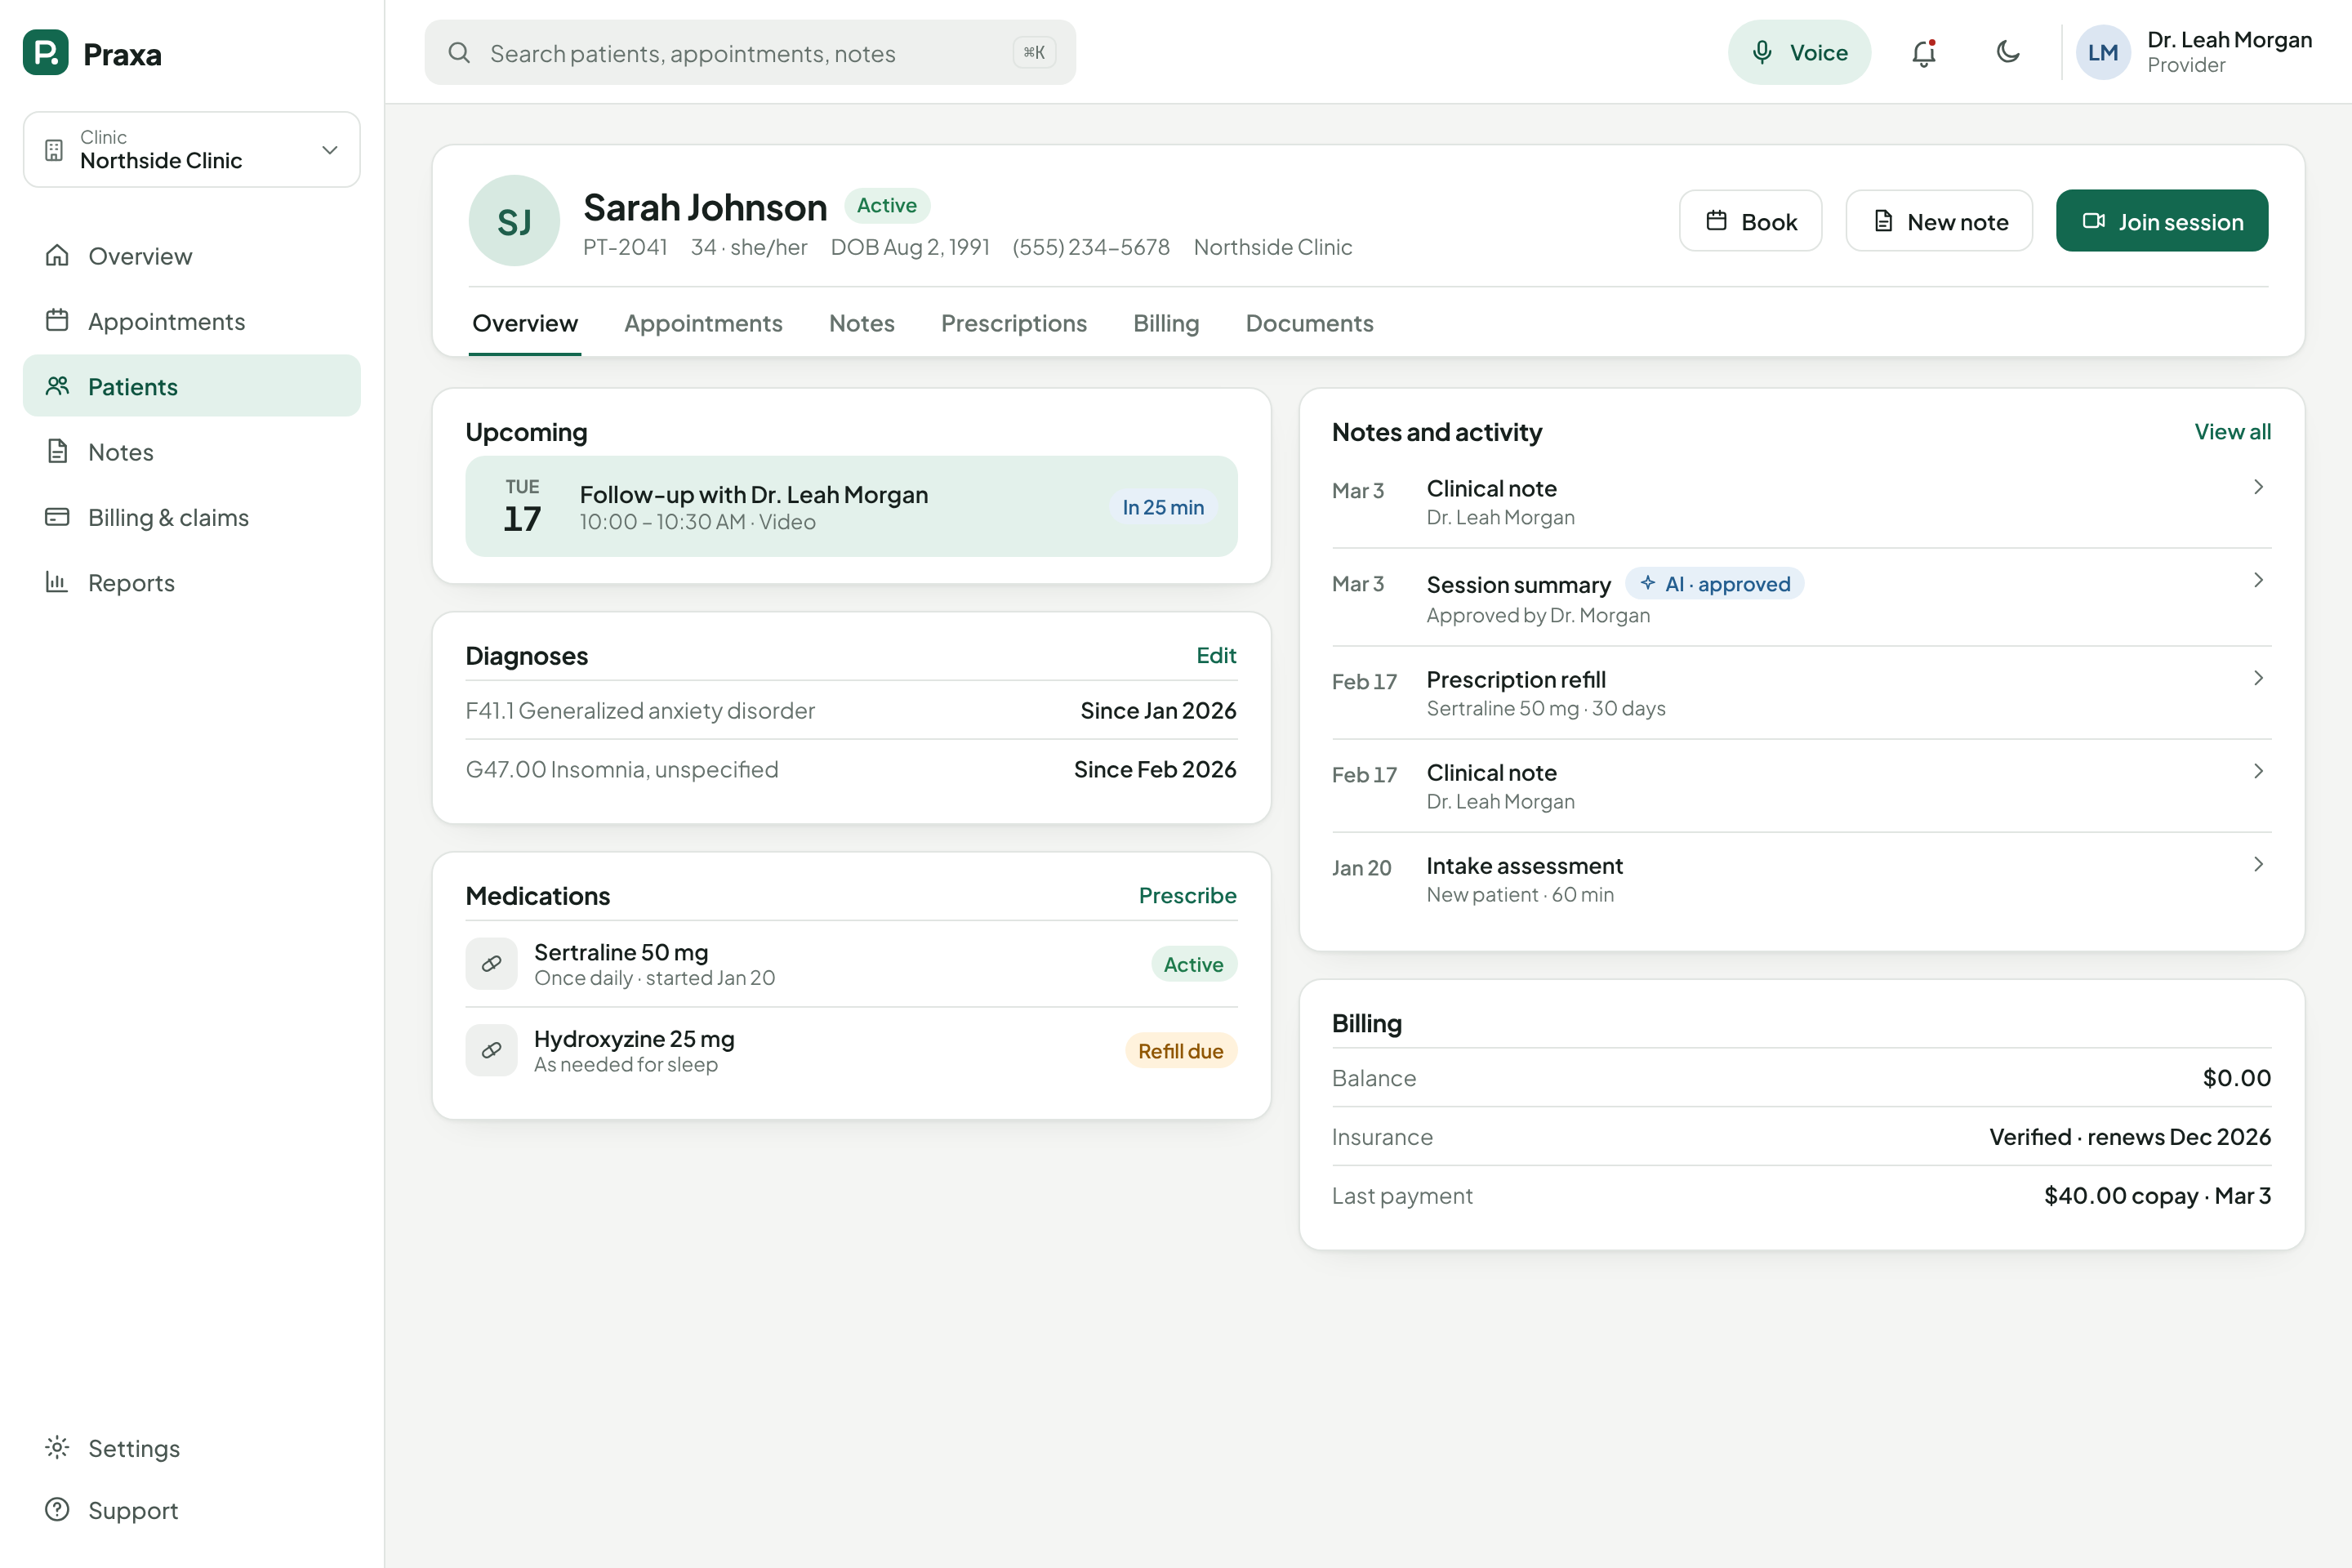Expand the Northside Clinic selector
Viewport: 2352px width, 1568px height.
coord(192,149)
